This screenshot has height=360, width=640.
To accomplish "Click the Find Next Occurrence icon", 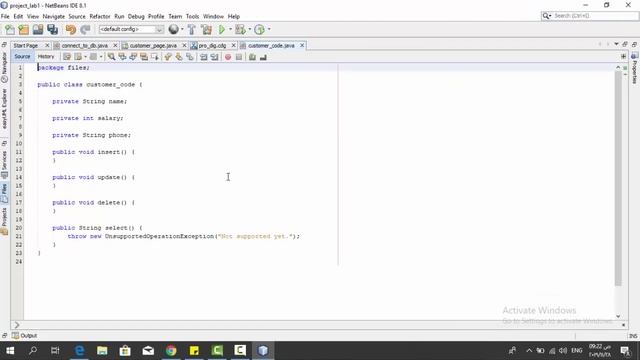I will [133, 57].
